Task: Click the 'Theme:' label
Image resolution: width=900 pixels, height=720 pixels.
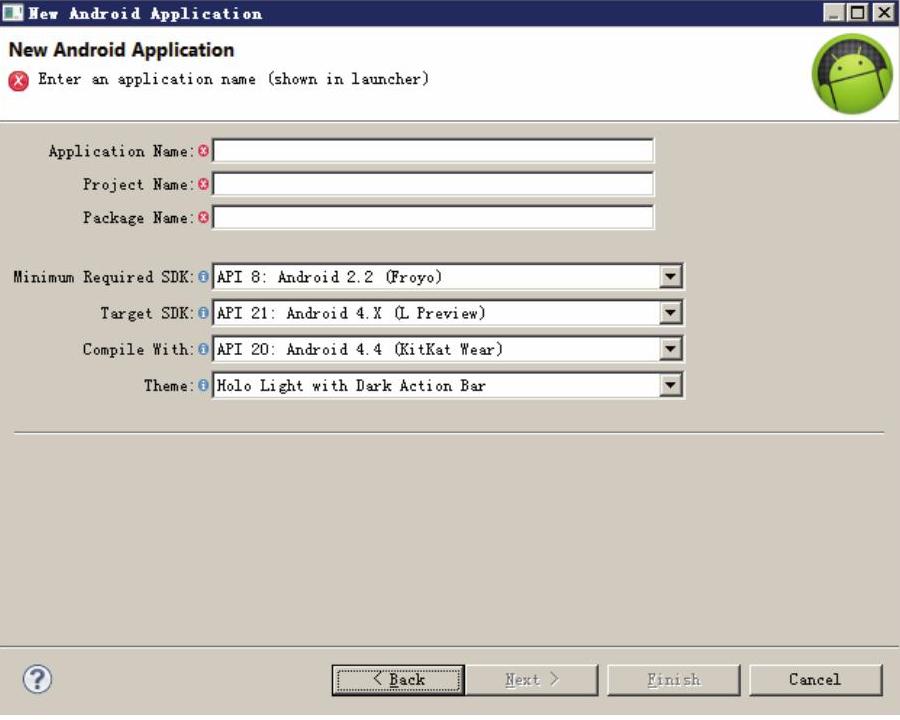Action: point(169,386)
